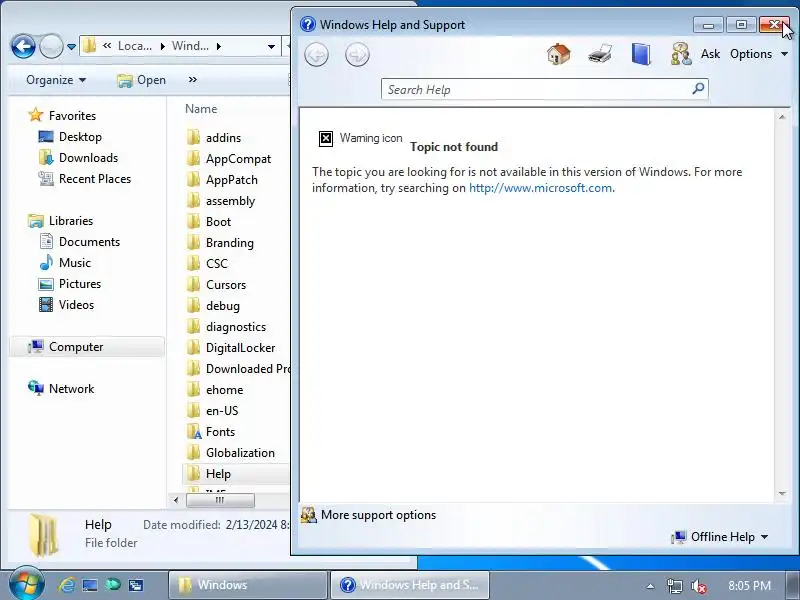The image size is (800, 600).
Task: Click the Open toolbar button
Action: (141, 80)
